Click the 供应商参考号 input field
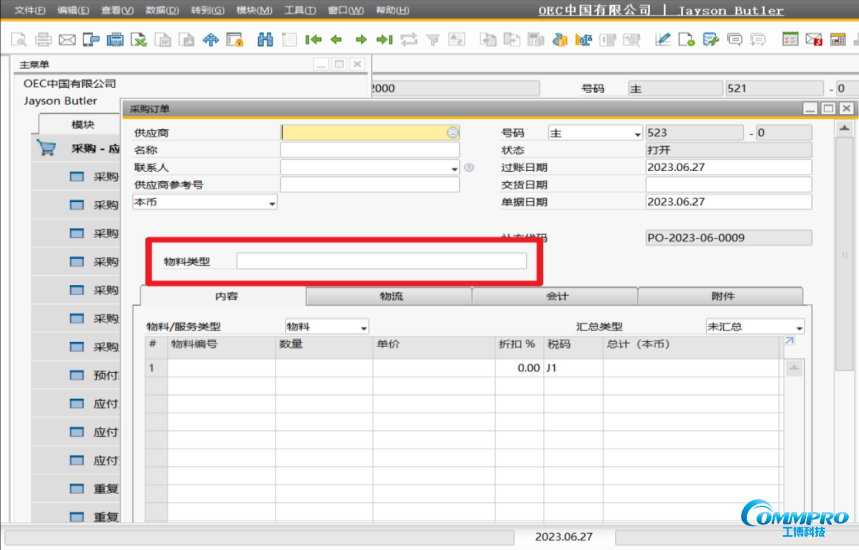The image size is (859, 550). click(370, 185)
